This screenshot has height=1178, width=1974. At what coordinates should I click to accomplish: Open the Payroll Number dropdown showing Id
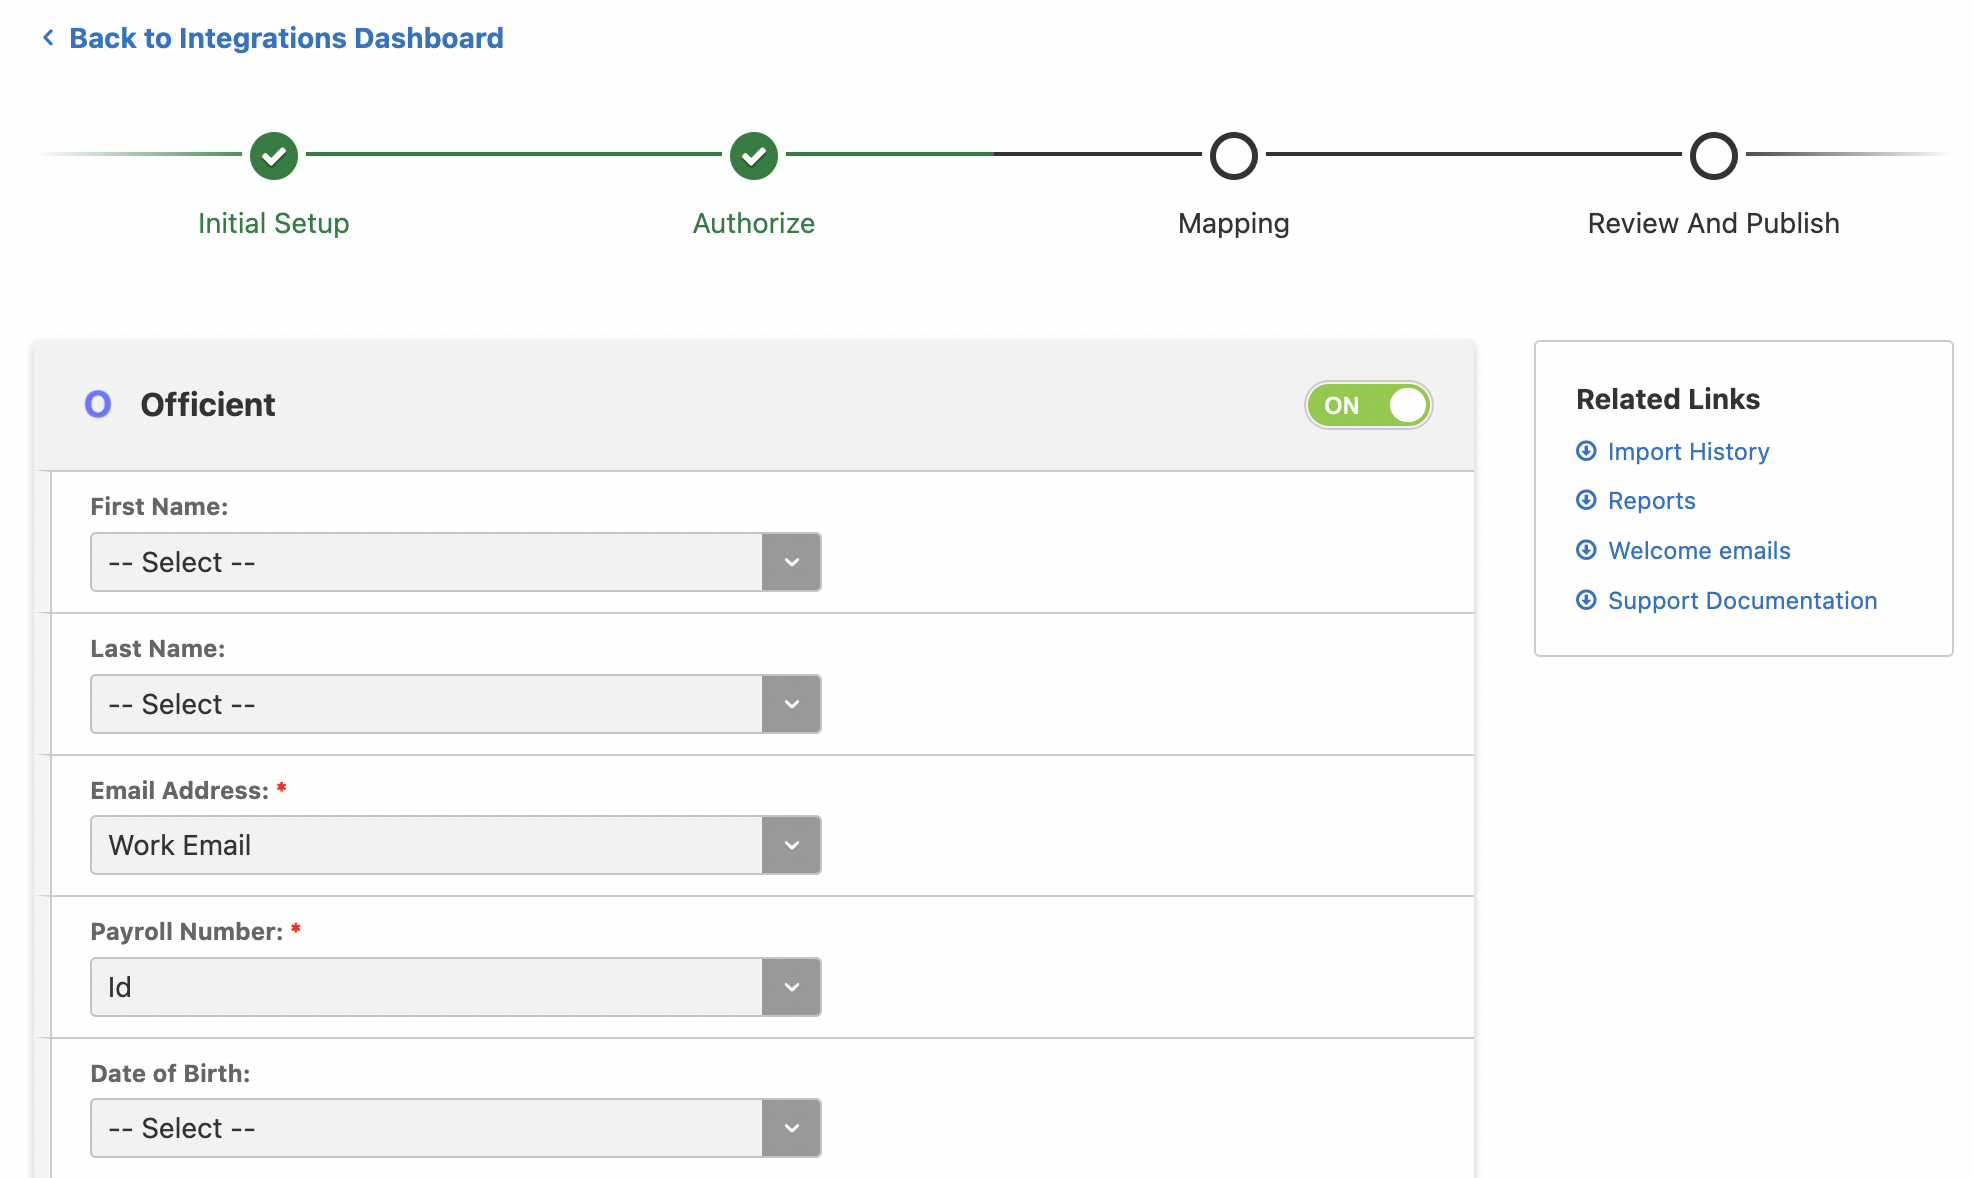point(456,987)
